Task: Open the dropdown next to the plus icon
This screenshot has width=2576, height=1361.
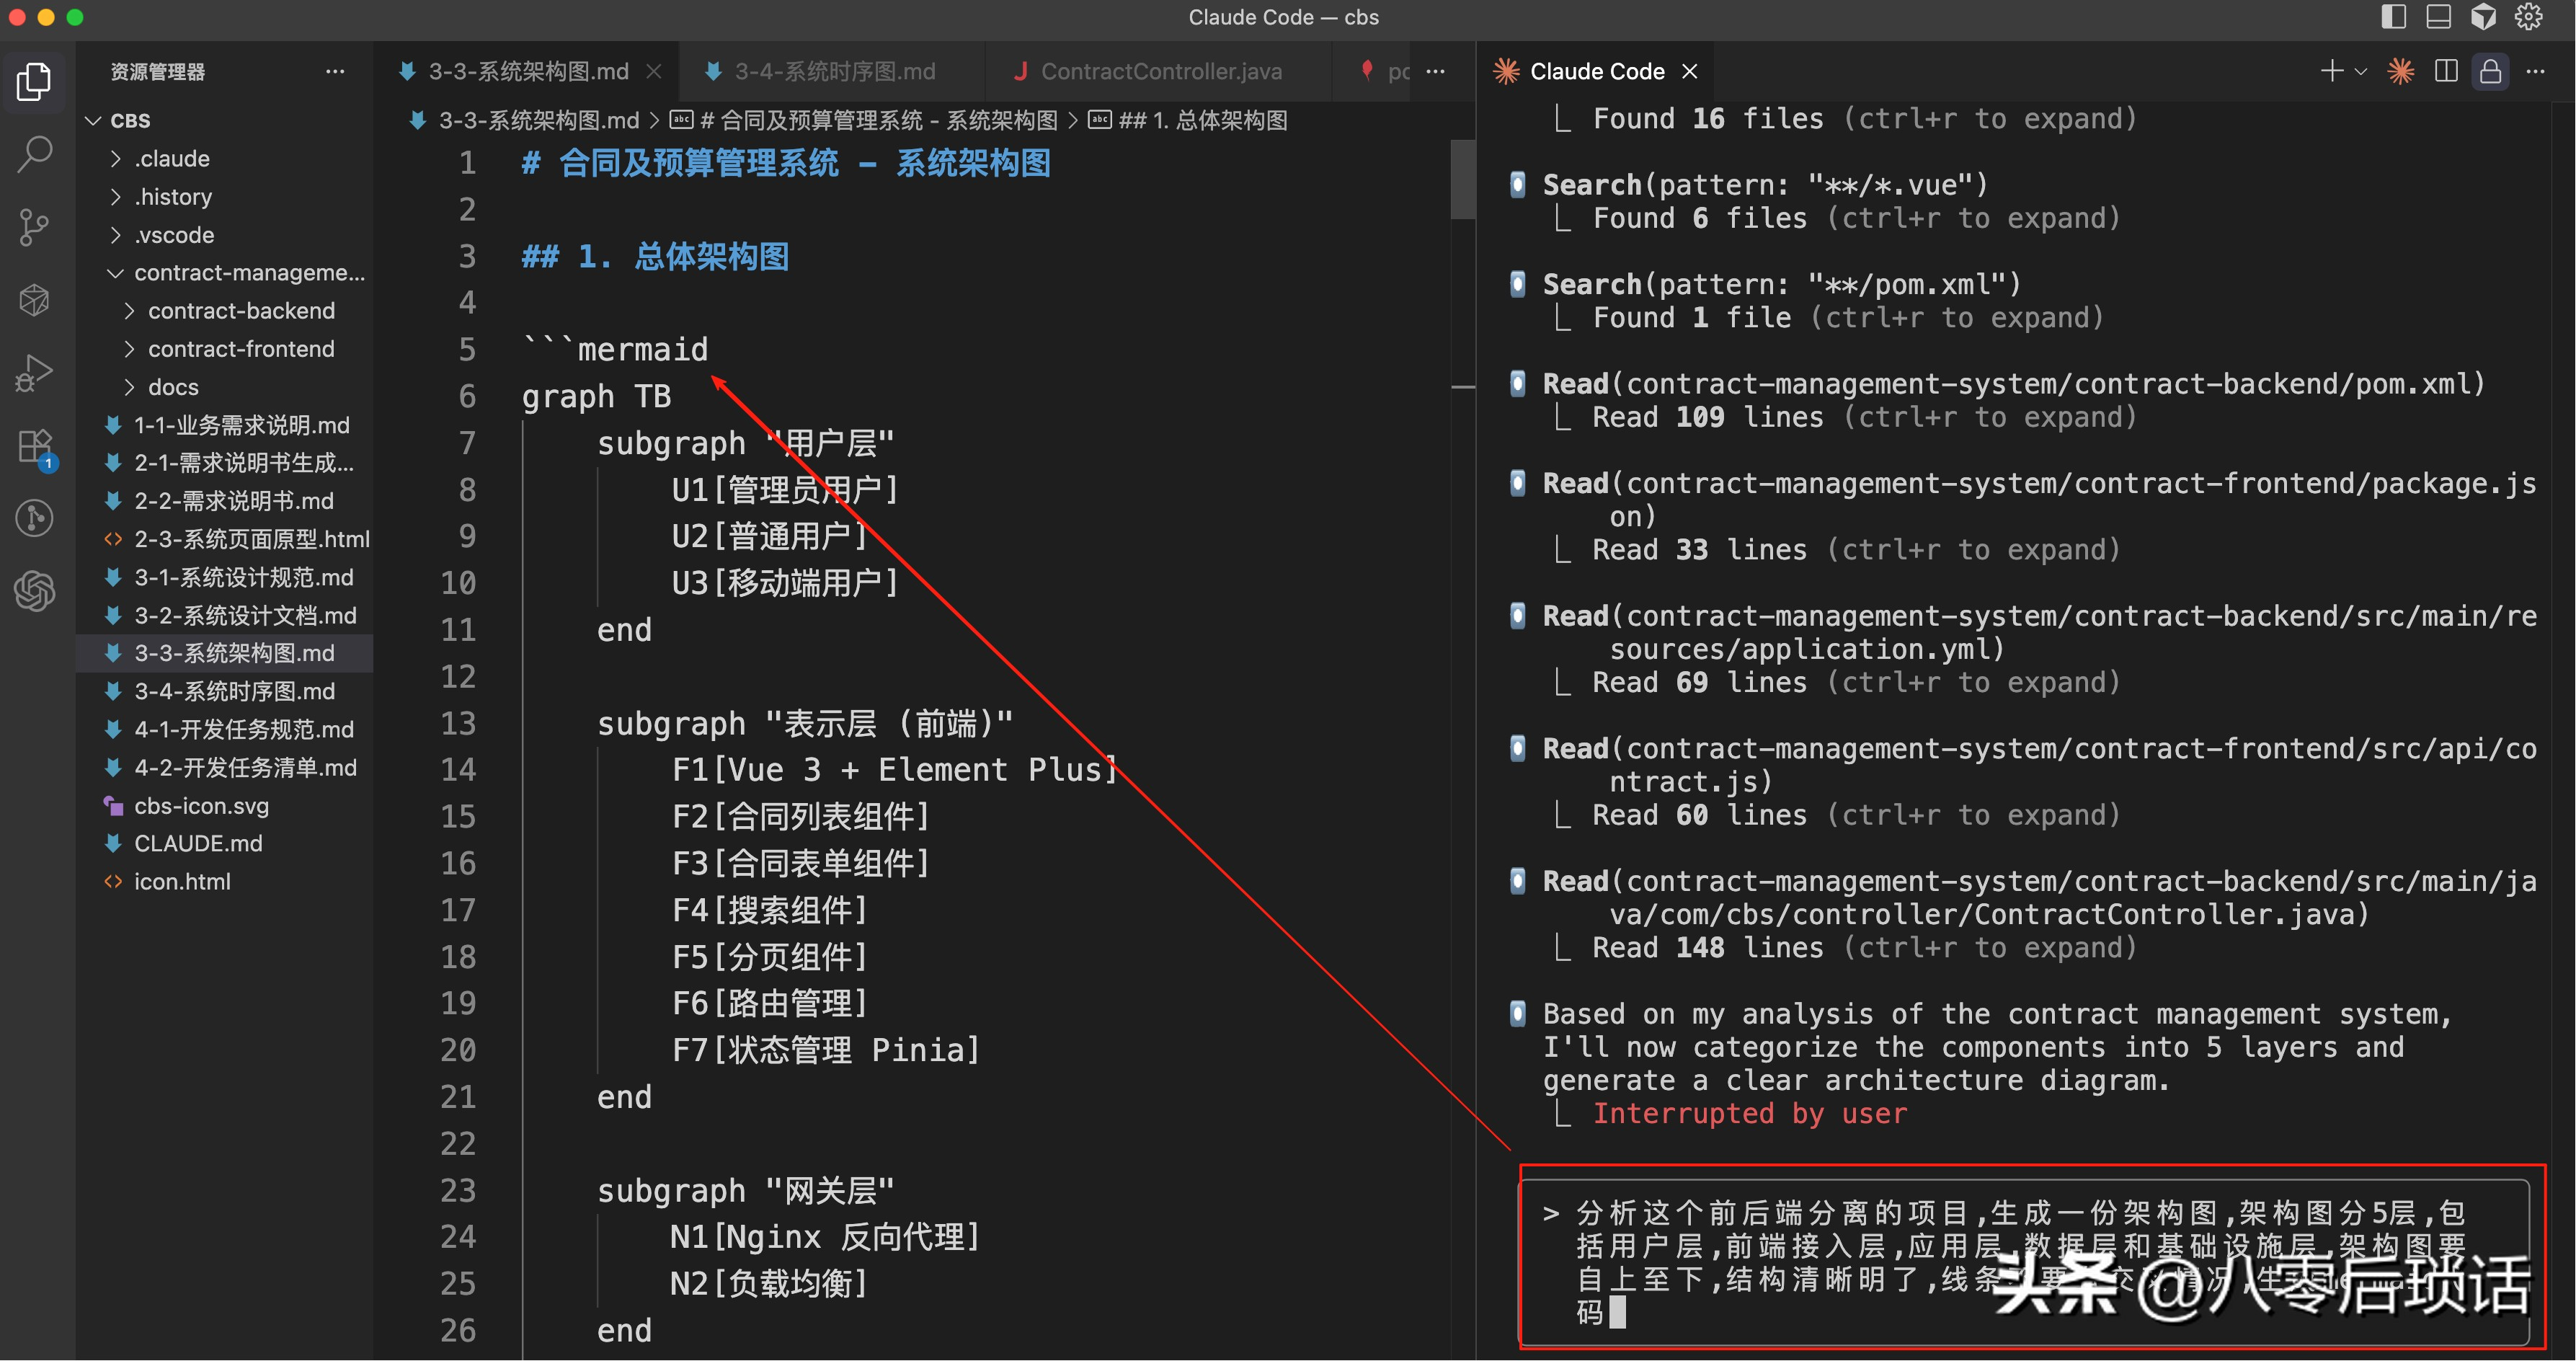Action: 2361,71
